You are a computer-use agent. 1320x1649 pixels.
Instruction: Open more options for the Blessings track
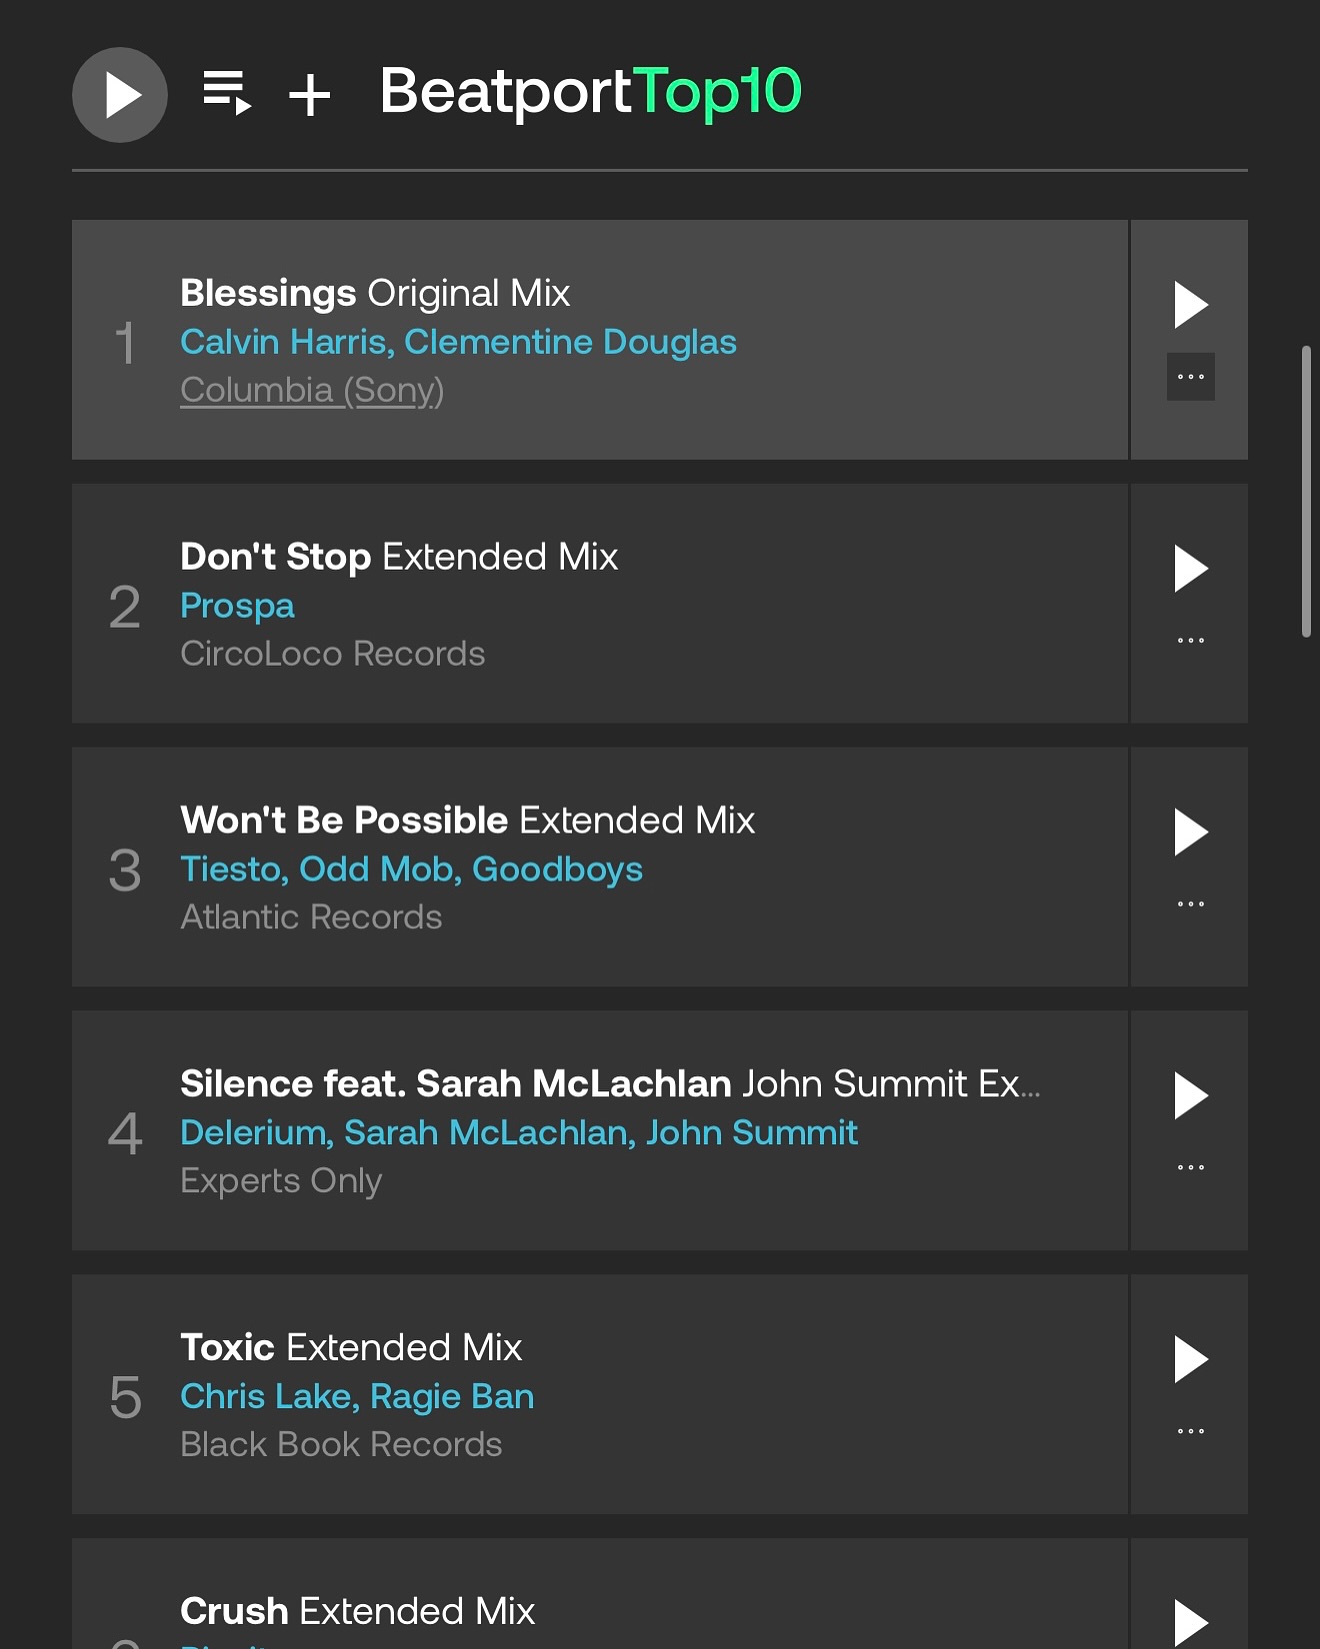[1191, 377]
